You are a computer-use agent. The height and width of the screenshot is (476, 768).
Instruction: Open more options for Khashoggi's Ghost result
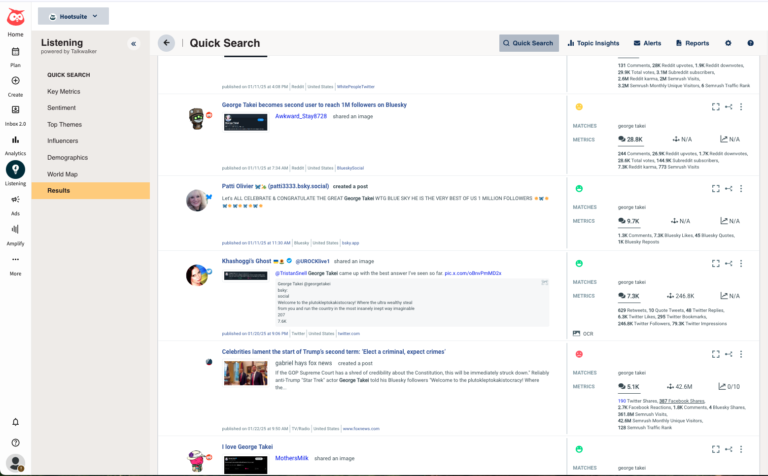point(741,263)
